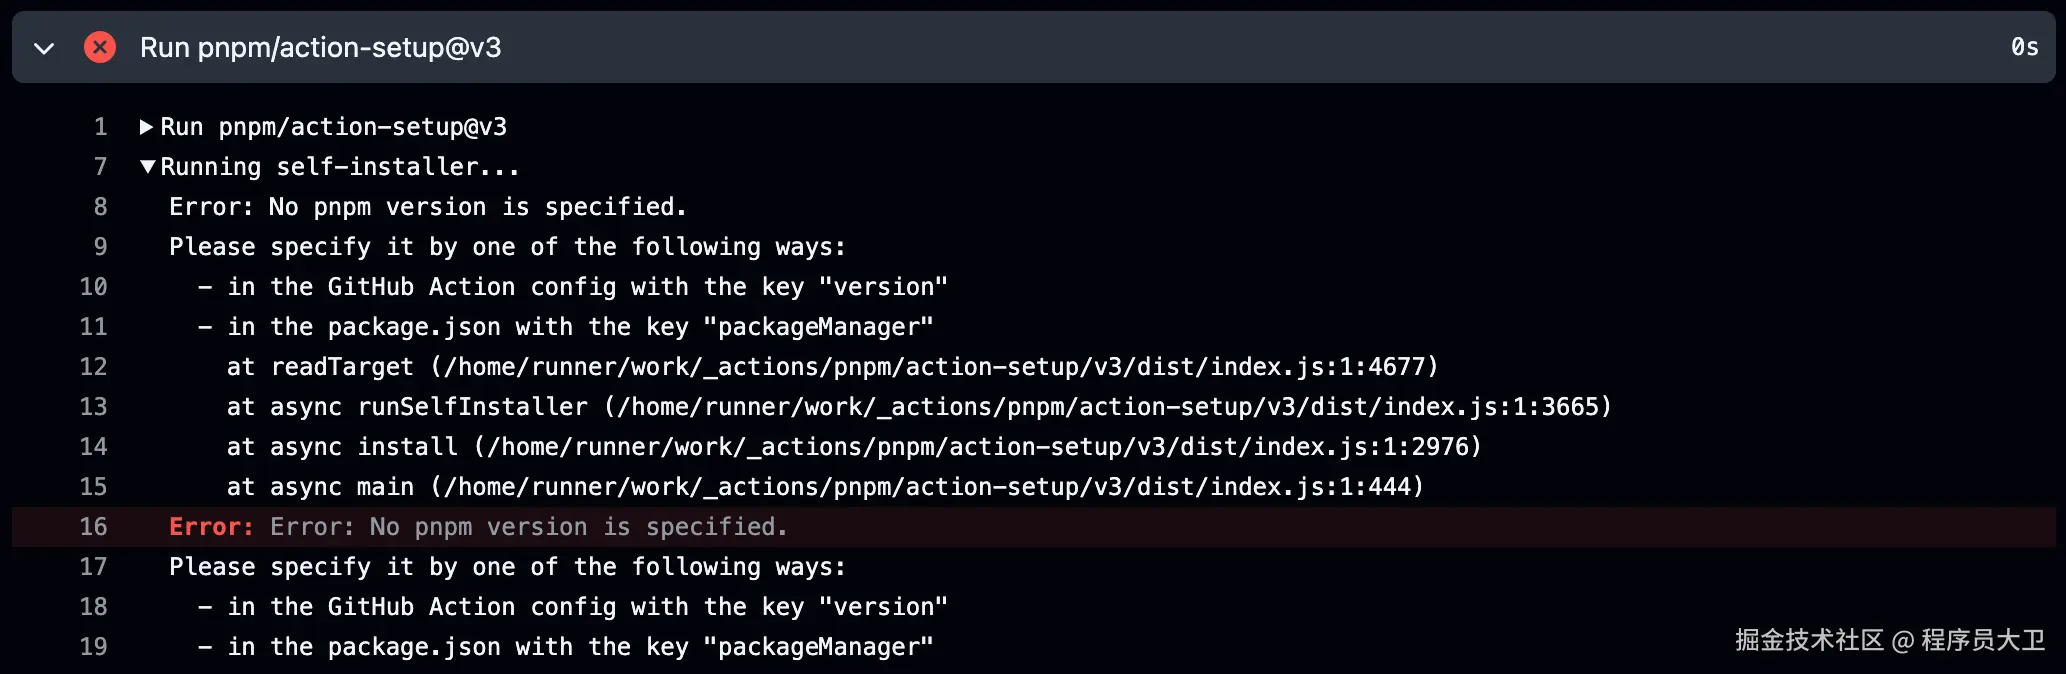Click line number 19 permalink
The height and width of the screenshot is (674, 2066).
[x=94, y=647]
